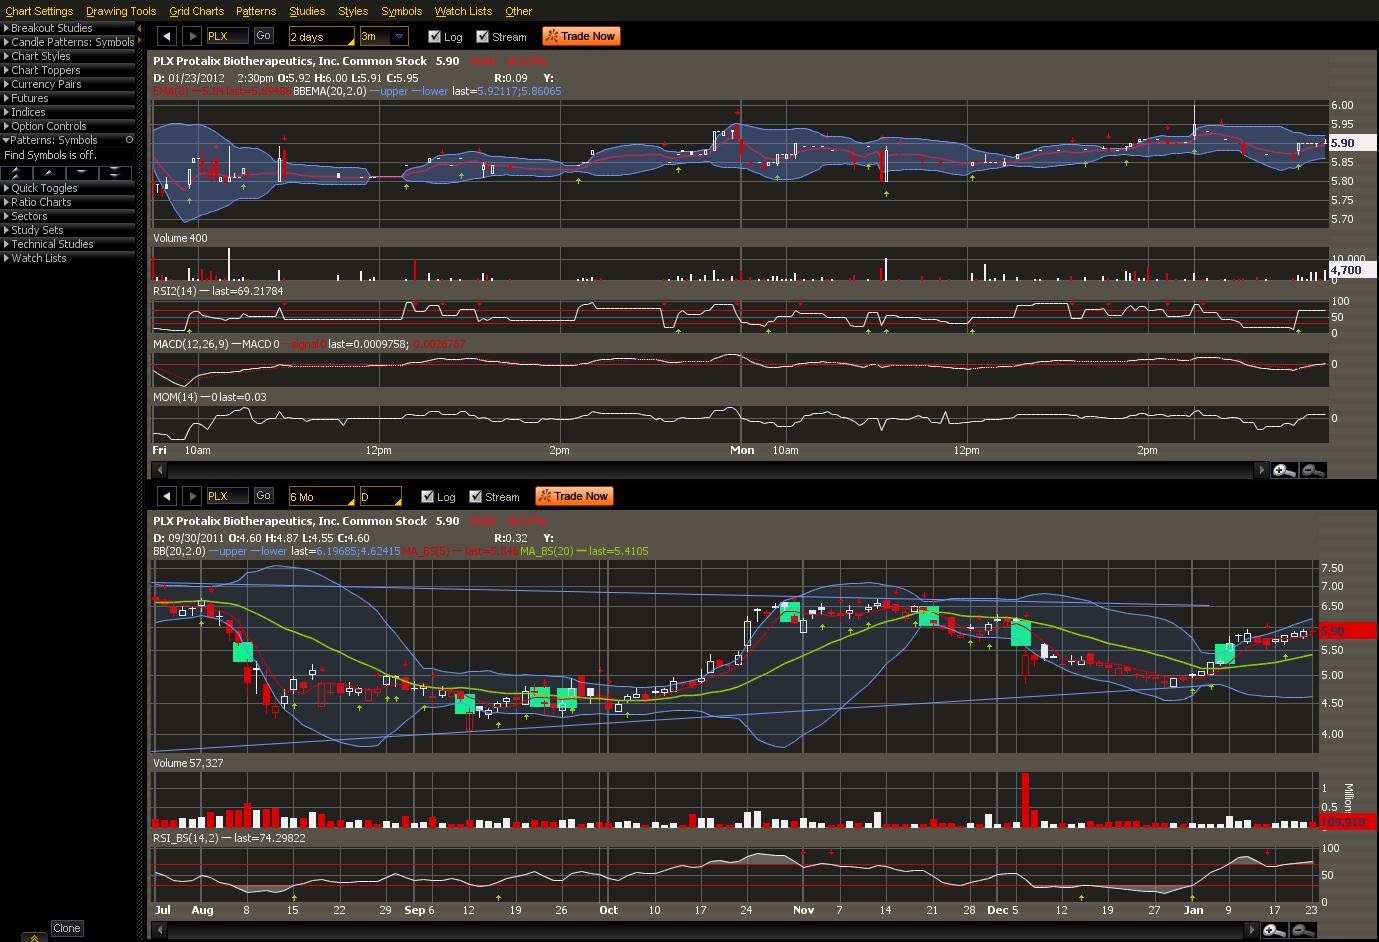Viewport: 1379px width, 942px height.
Task: Click the double-down arrow under Find Symbols
Action: (x=116, y=173)
